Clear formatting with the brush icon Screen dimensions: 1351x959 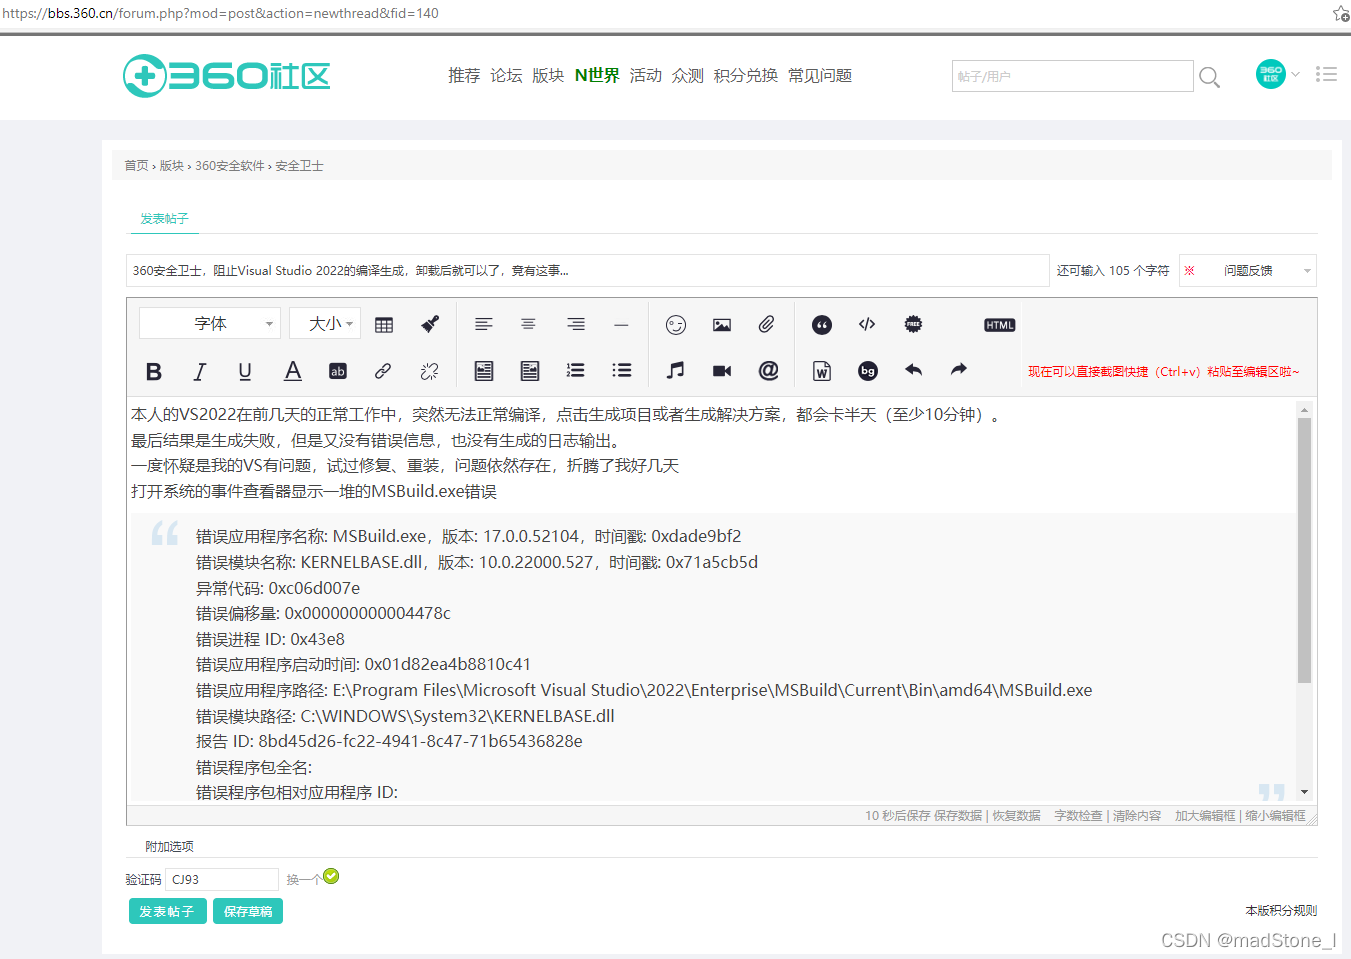click(x=430, y=324)
